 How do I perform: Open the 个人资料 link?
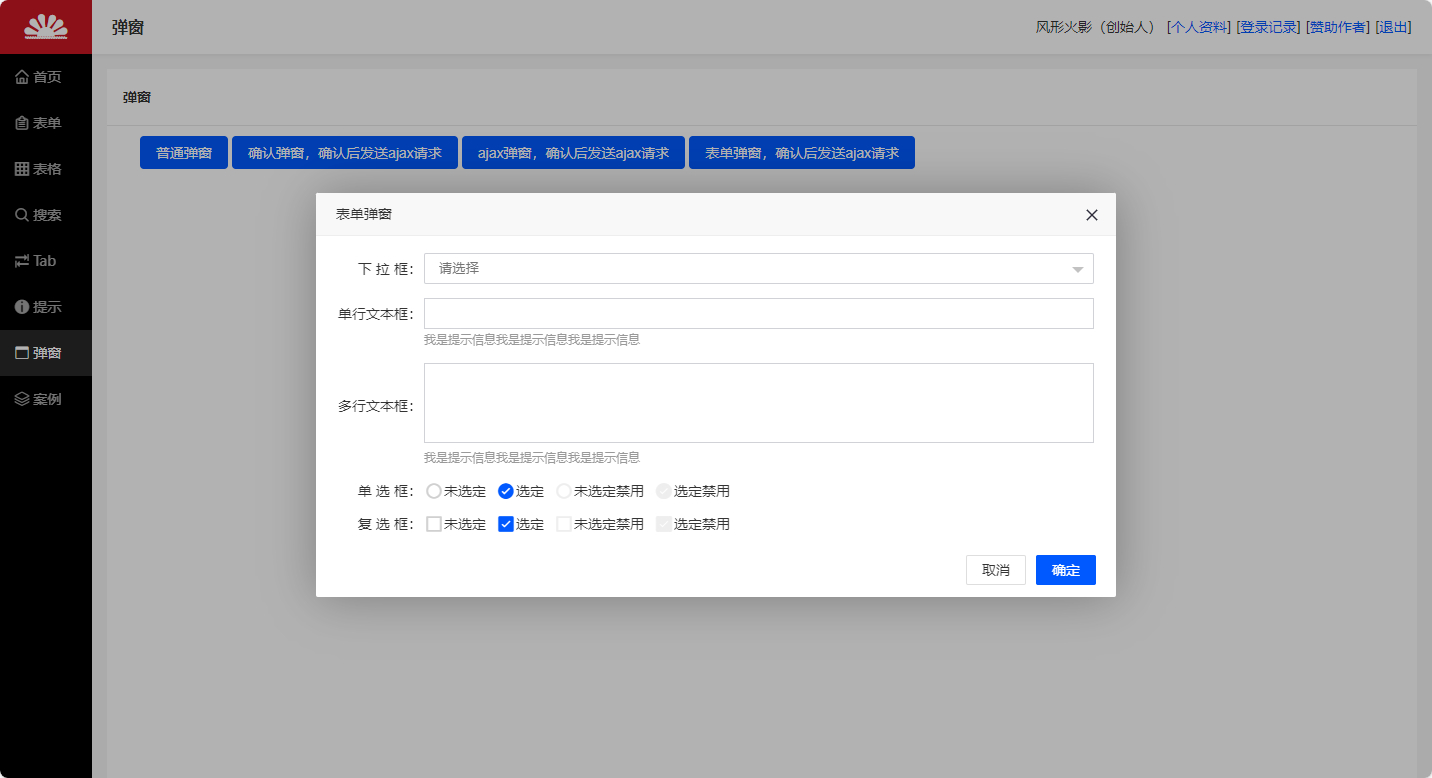[x=1199, y=27]
